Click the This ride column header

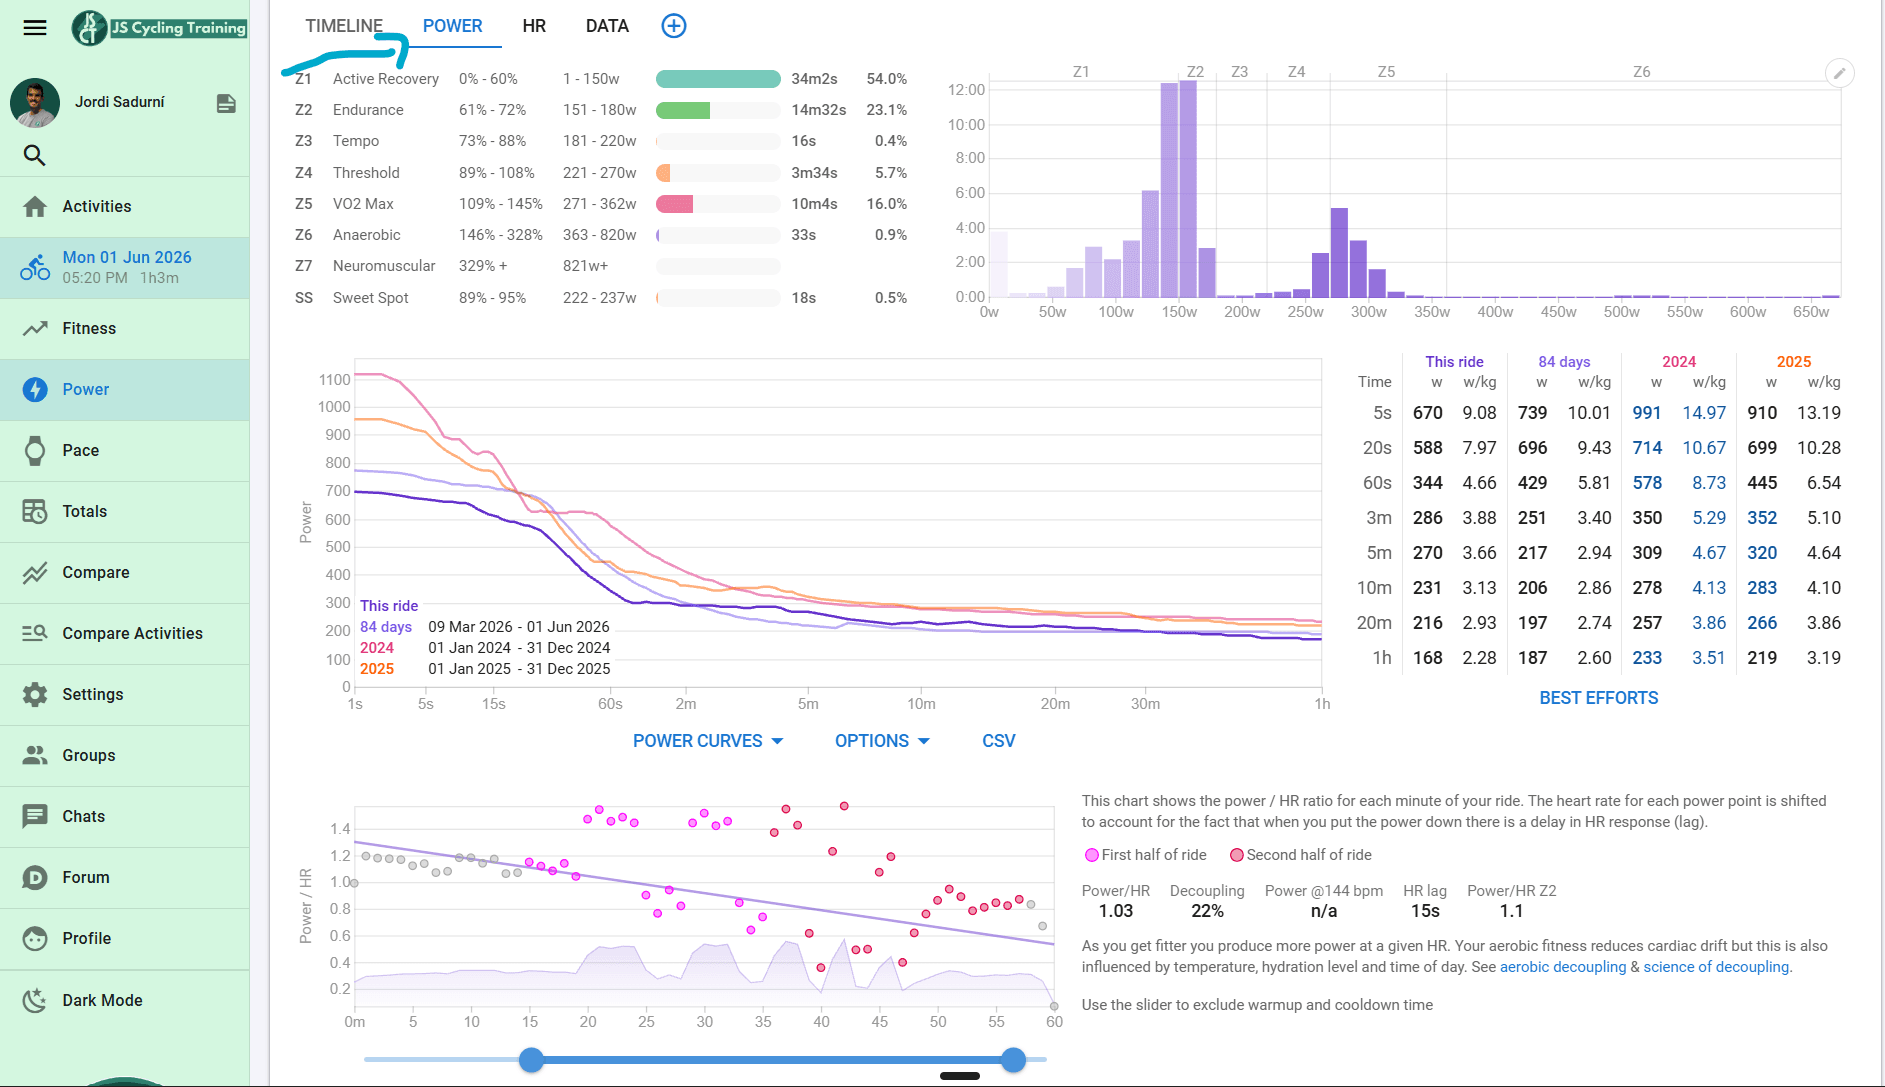1454,362
